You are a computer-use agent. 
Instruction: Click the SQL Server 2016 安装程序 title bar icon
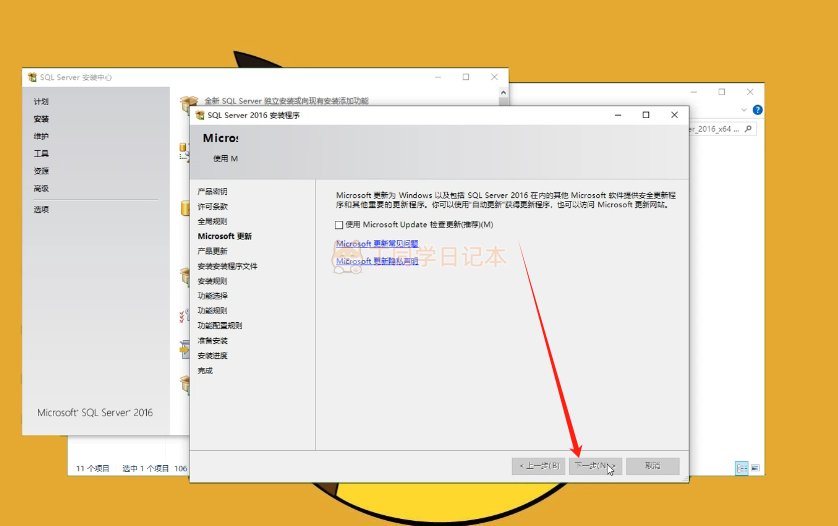[200, 115]
